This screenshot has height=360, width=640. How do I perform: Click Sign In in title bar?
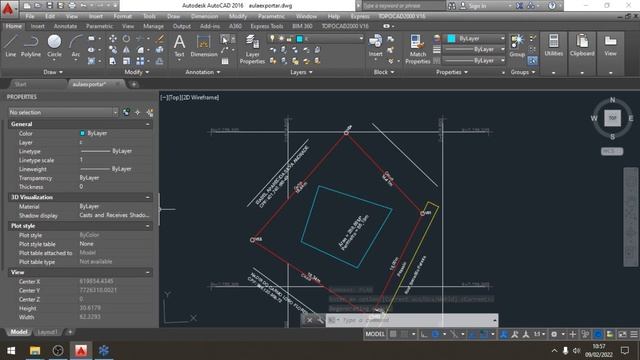point(478,6)
